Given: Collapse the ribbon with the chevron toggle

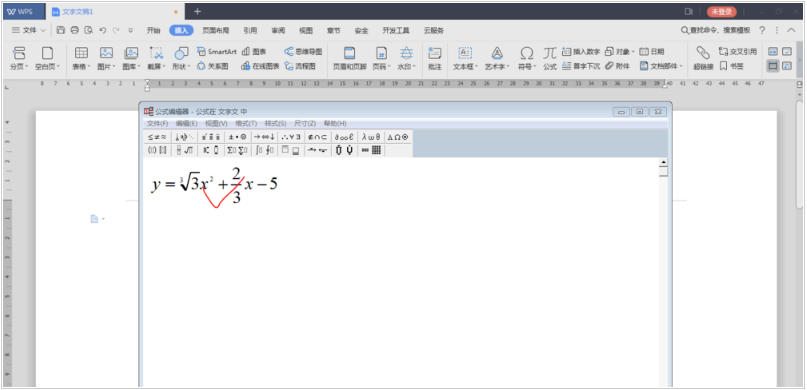Looking at the screenshot, I should (x=792, y=30).
